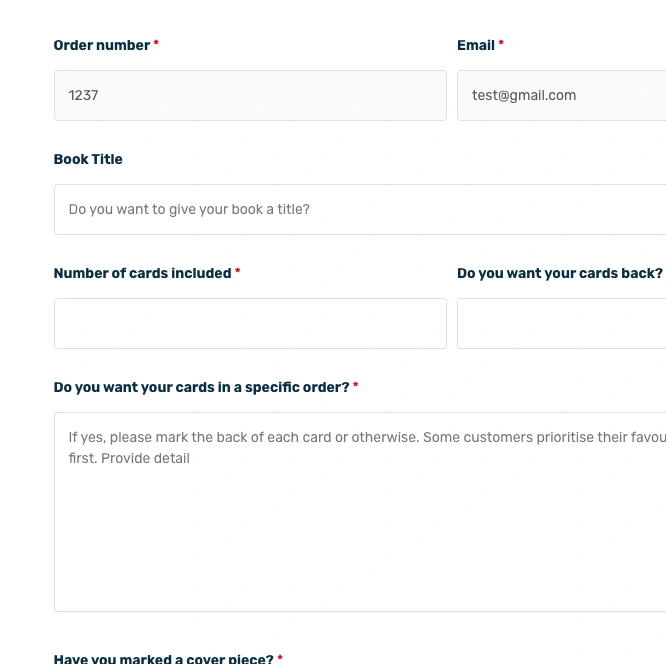Image resolution: width=666 pixels, height=664 pixels.
Task: Click into the Book Title text box
Action: click(x=360, y=209)
